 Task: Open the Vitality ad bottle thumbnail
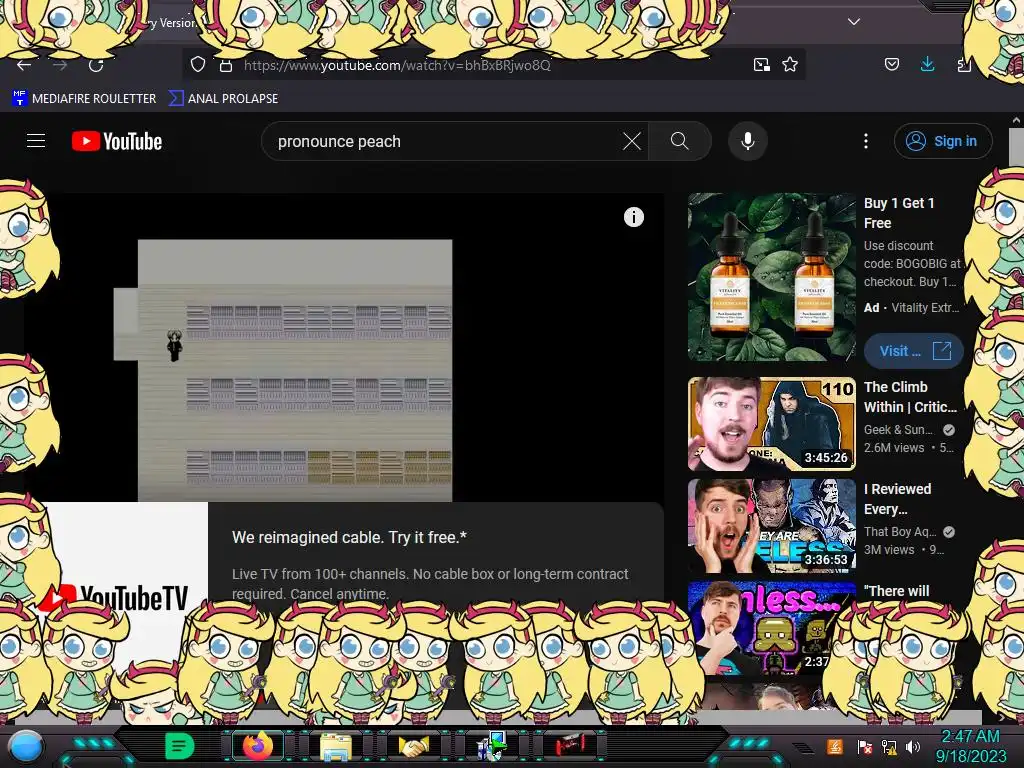point(771,277)
